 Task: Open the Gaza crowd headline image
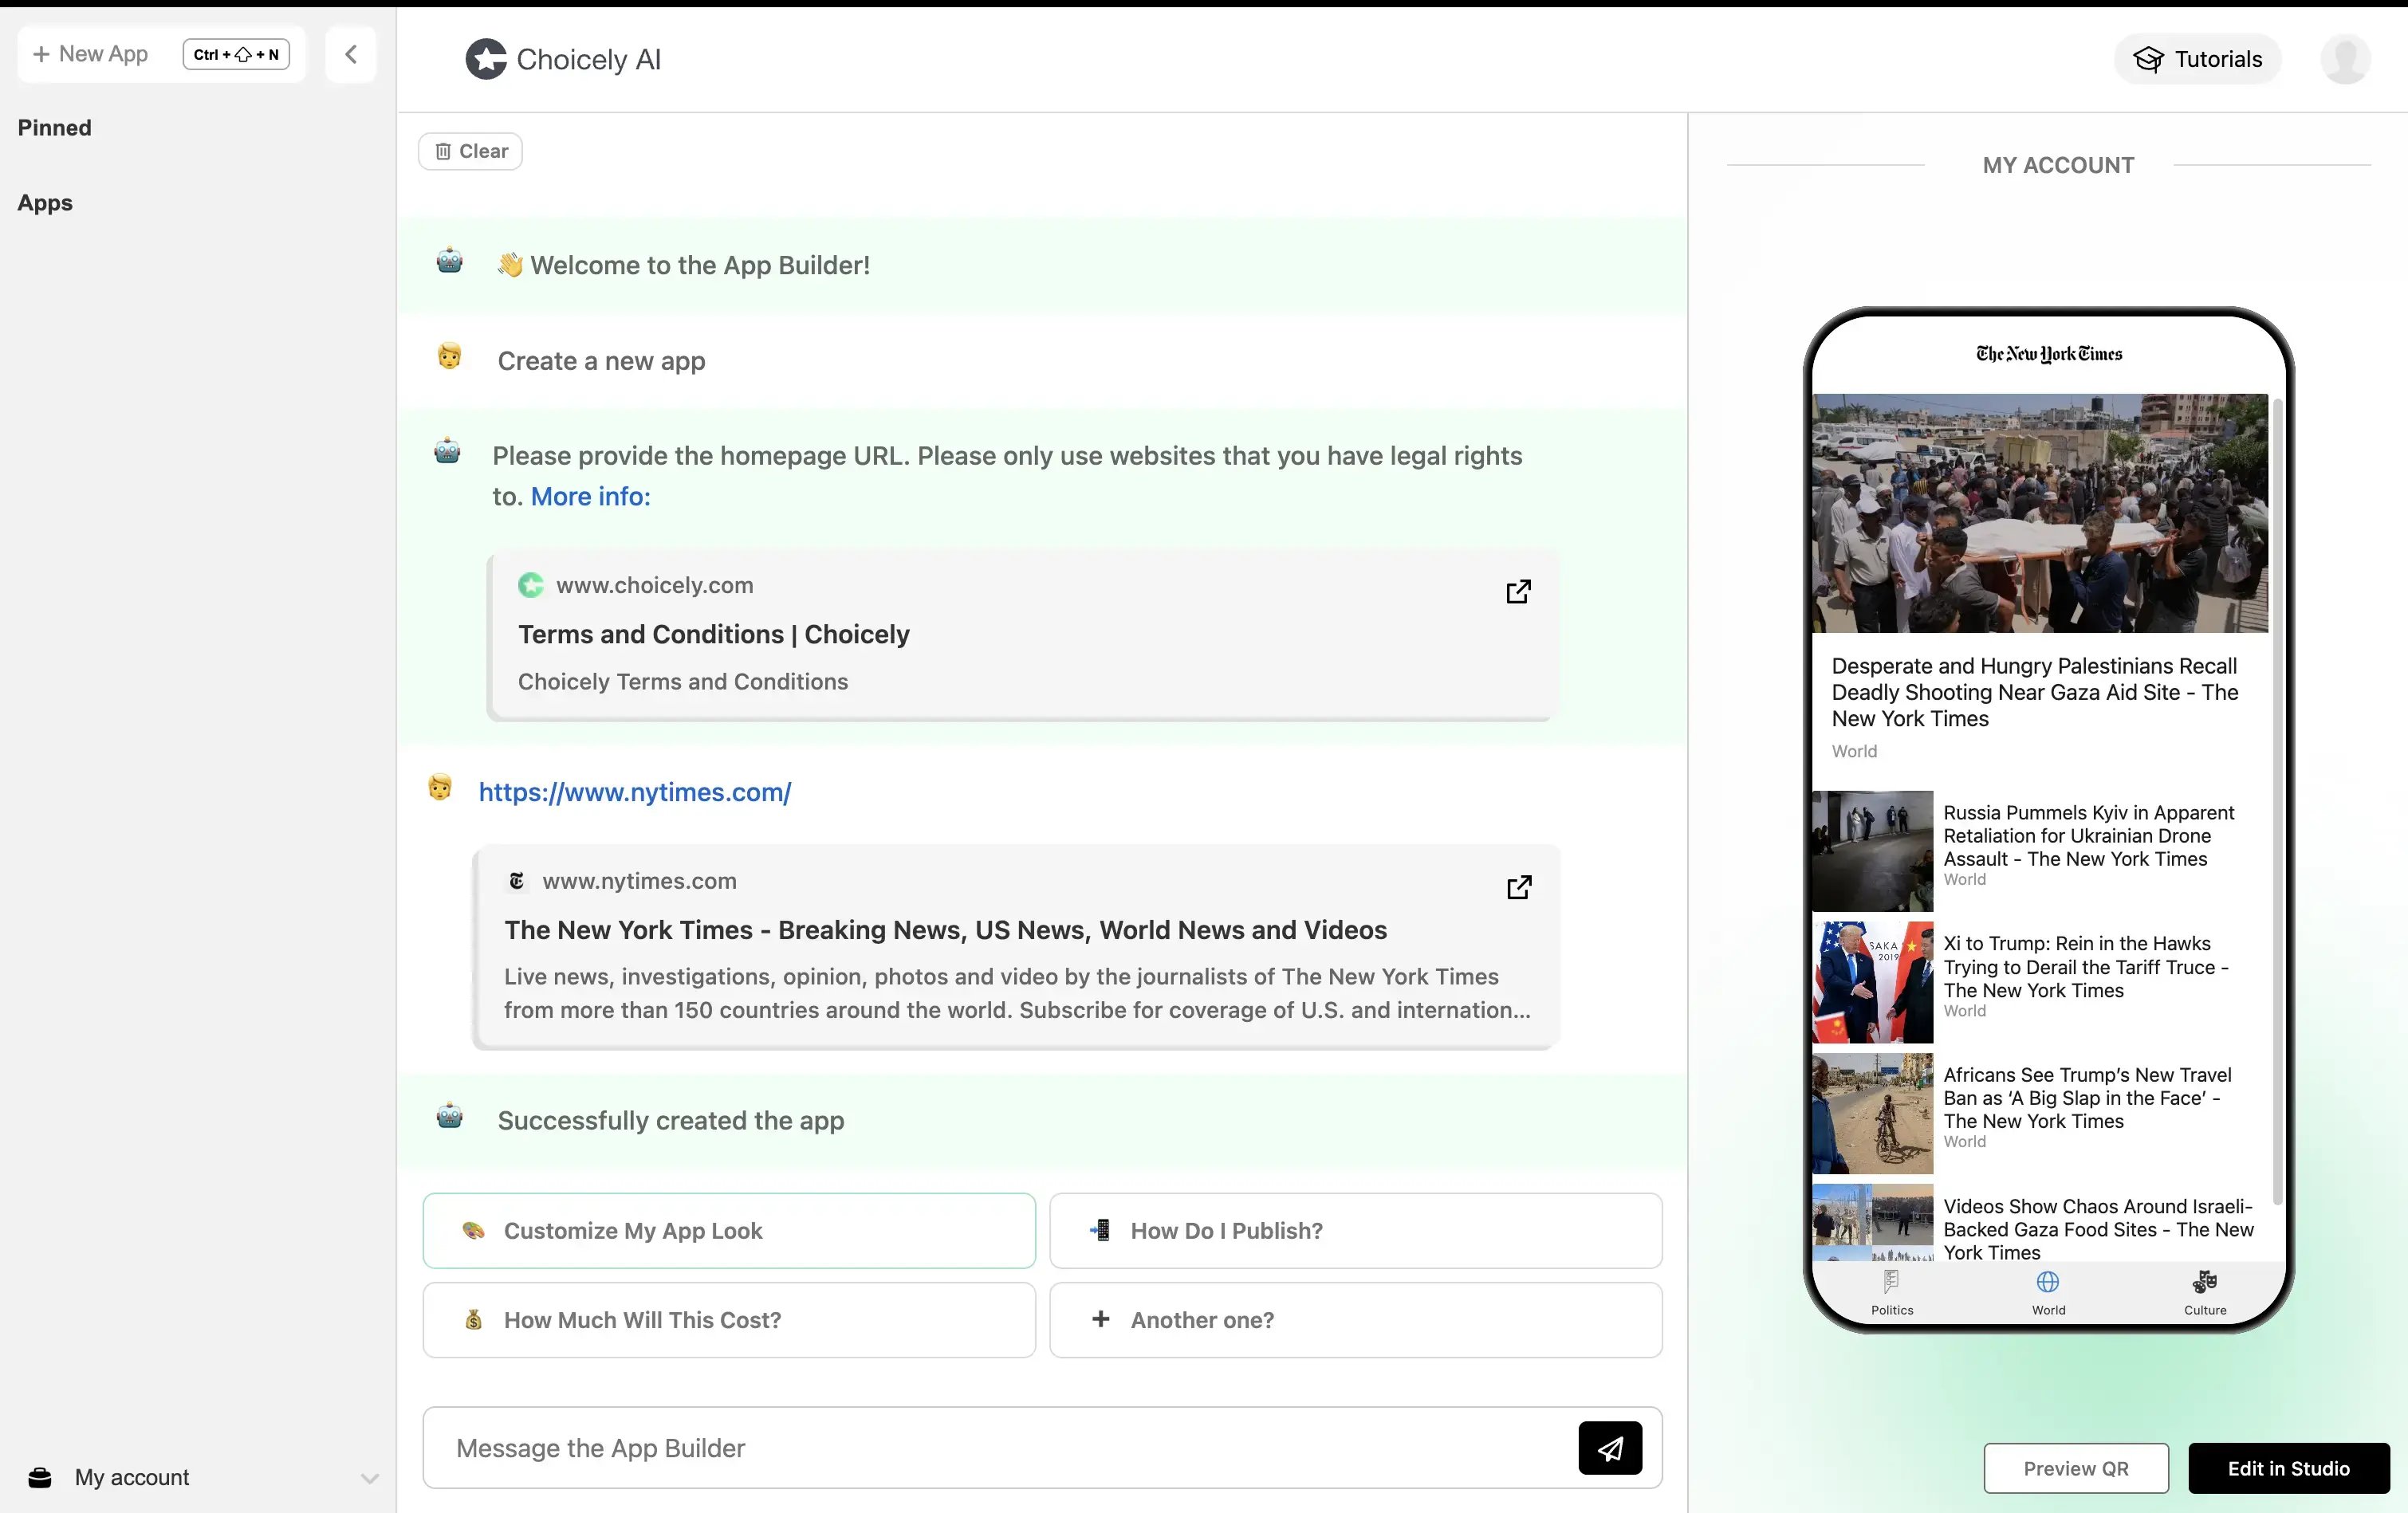click(x=2040, y=513)
